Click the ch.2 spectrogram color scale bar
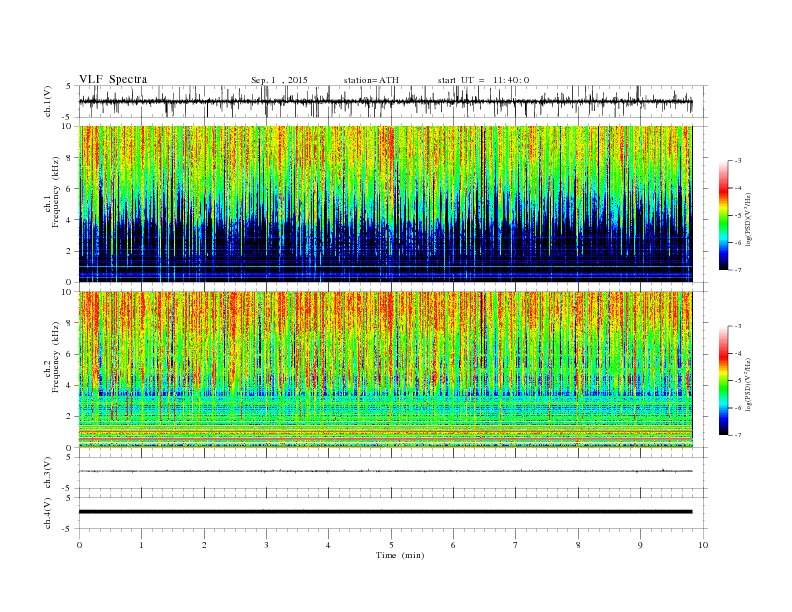The image size is (792, 612). [x=724, y=381]
